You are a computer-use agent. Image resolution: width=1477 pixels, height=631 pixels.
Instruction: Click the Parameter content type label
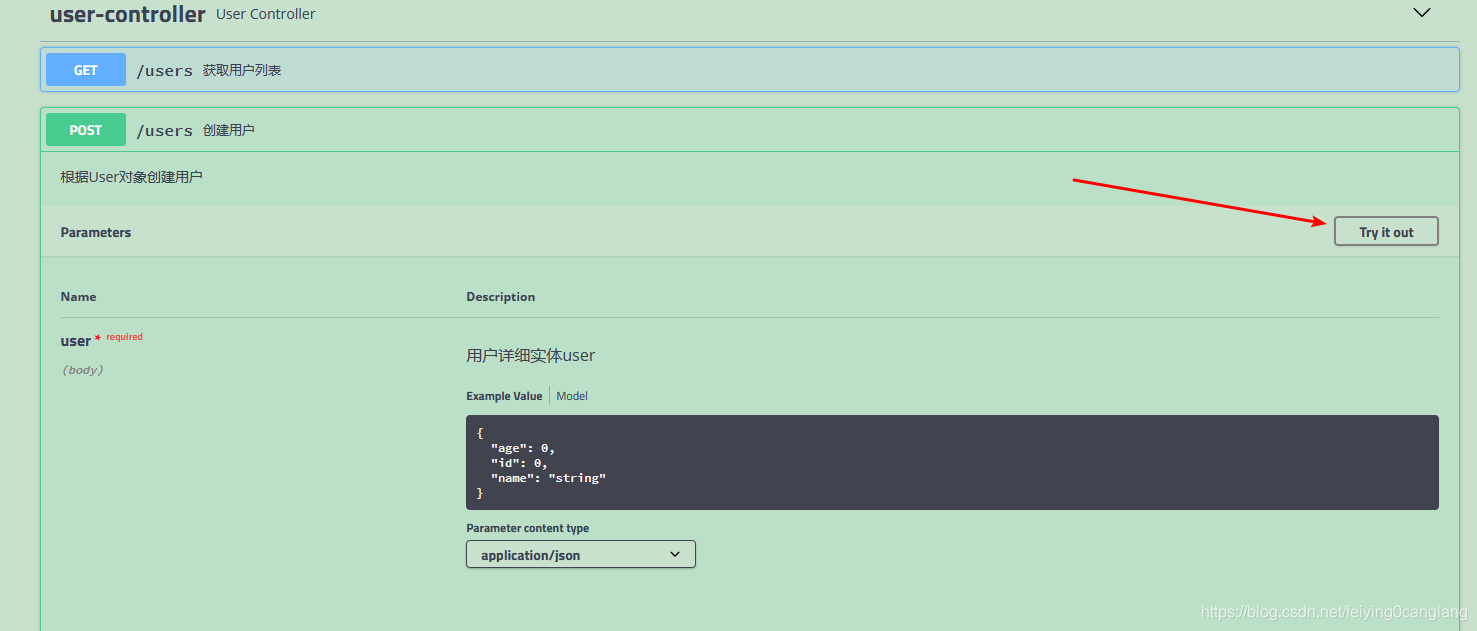click(x=528, y=528)
